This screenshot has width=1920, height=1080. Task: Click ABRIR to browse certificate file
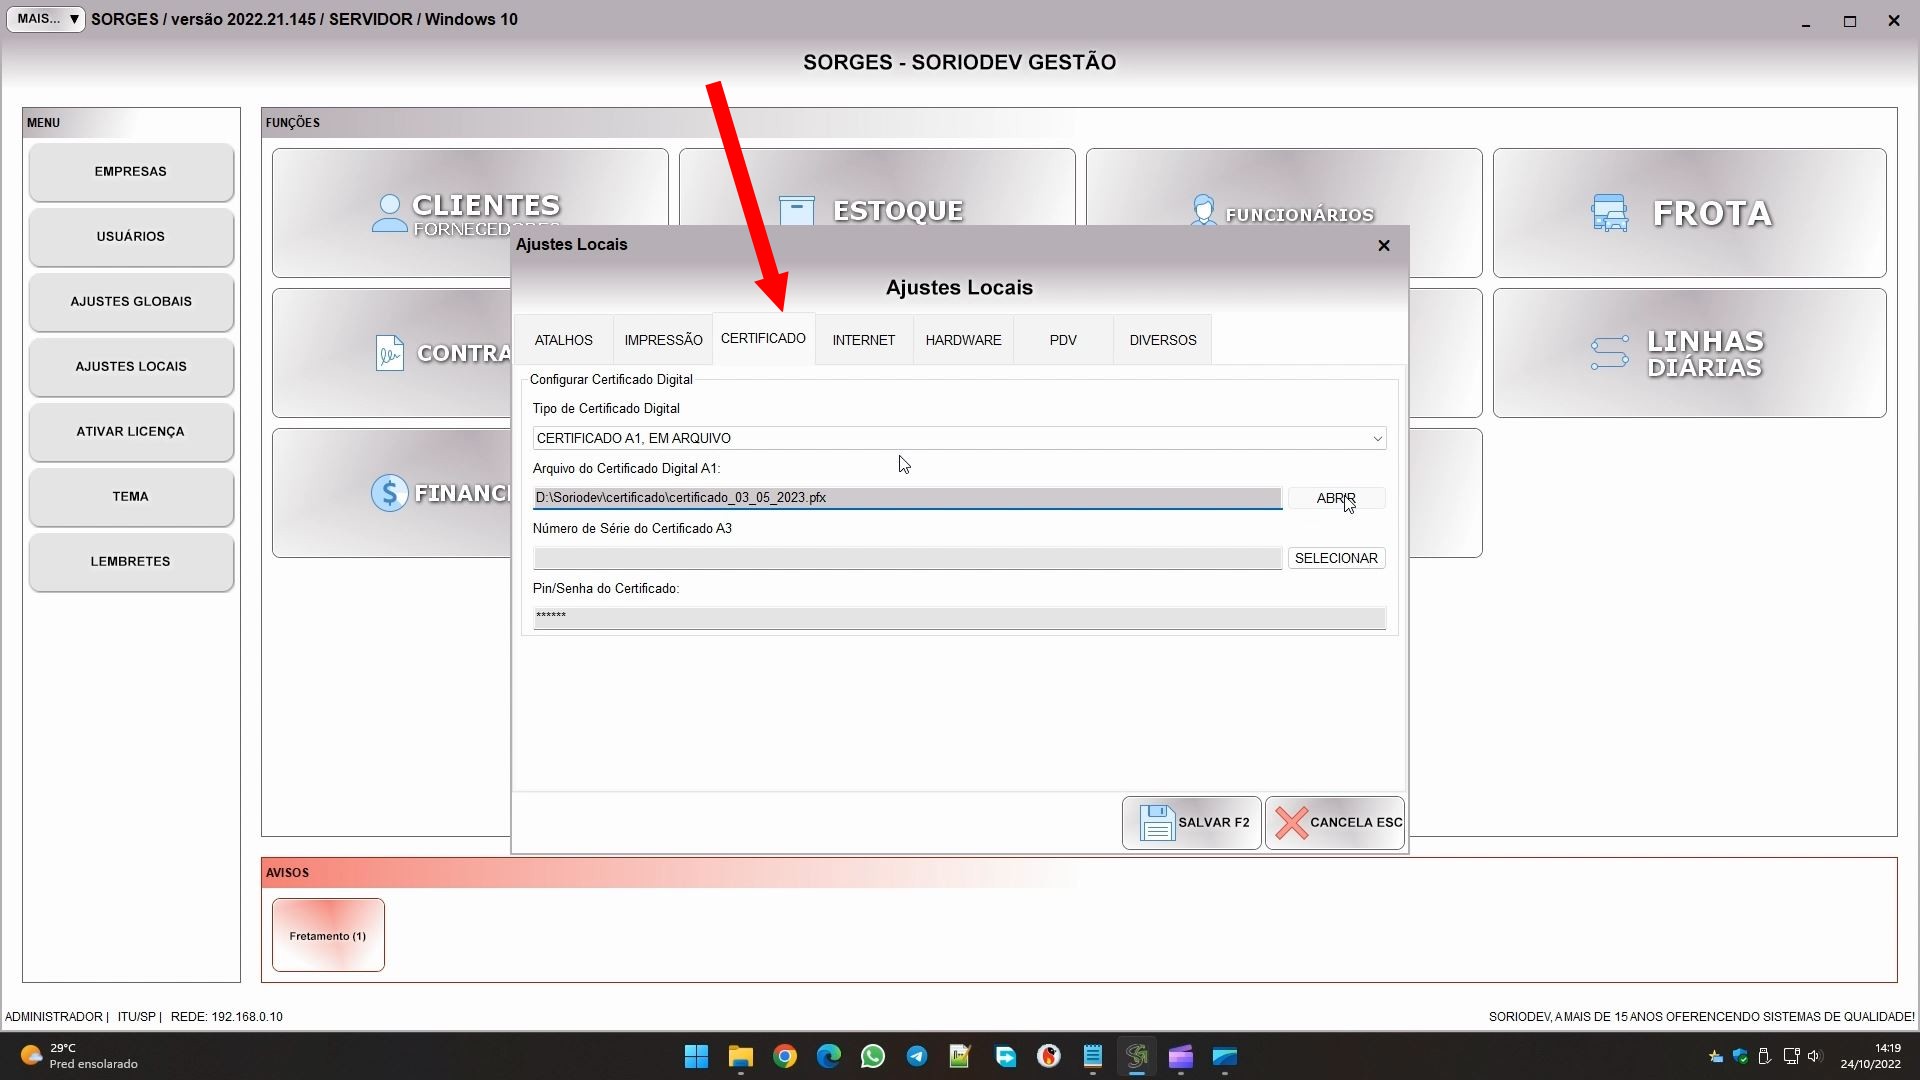click(1336, 498)
